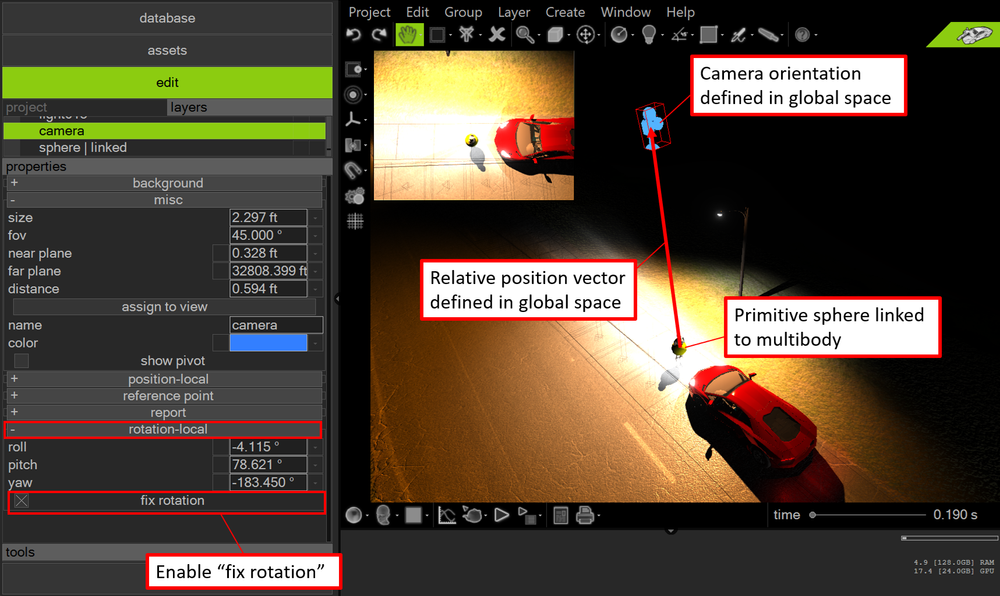Click the report sheet icon

click(561, 515)
